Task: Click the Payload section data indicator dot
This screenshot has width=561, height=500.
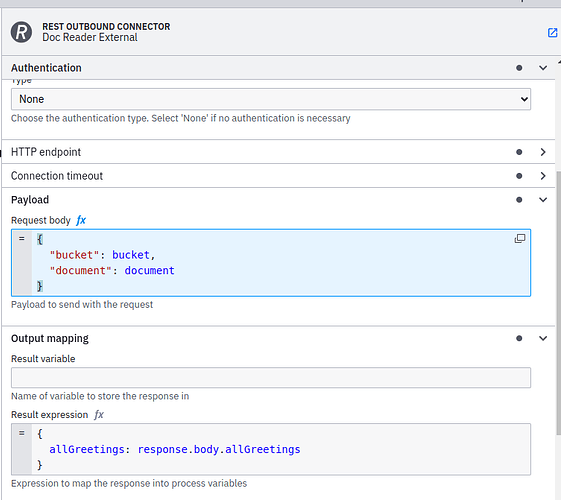Action: pos(519,200)
